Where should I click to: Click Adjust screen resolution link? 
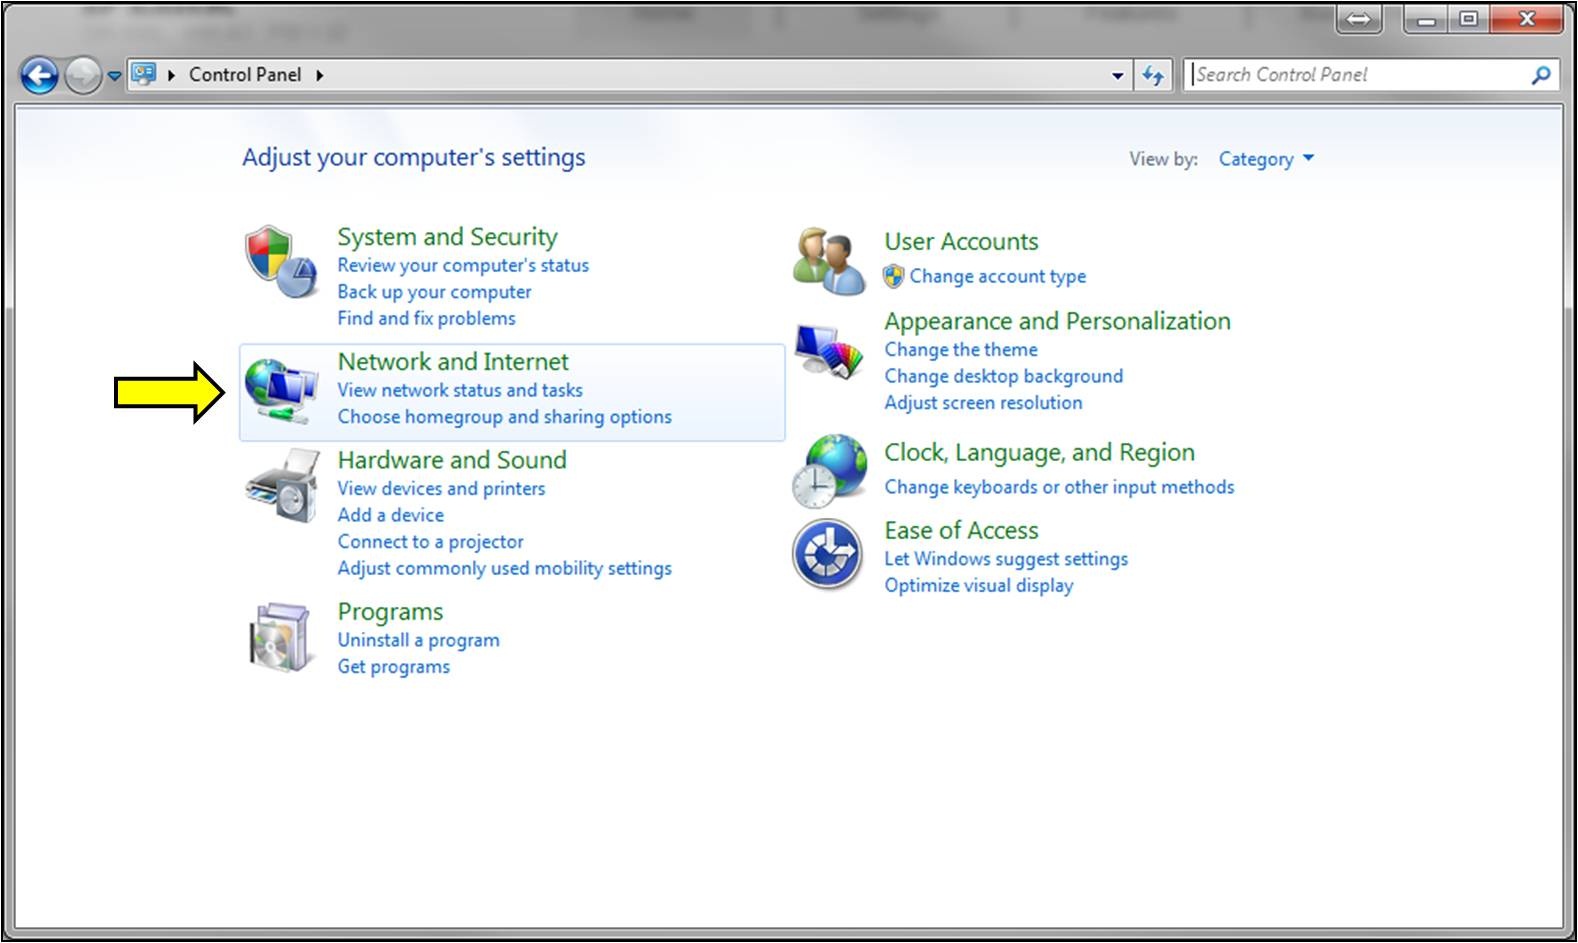click(x=983, y=403)
